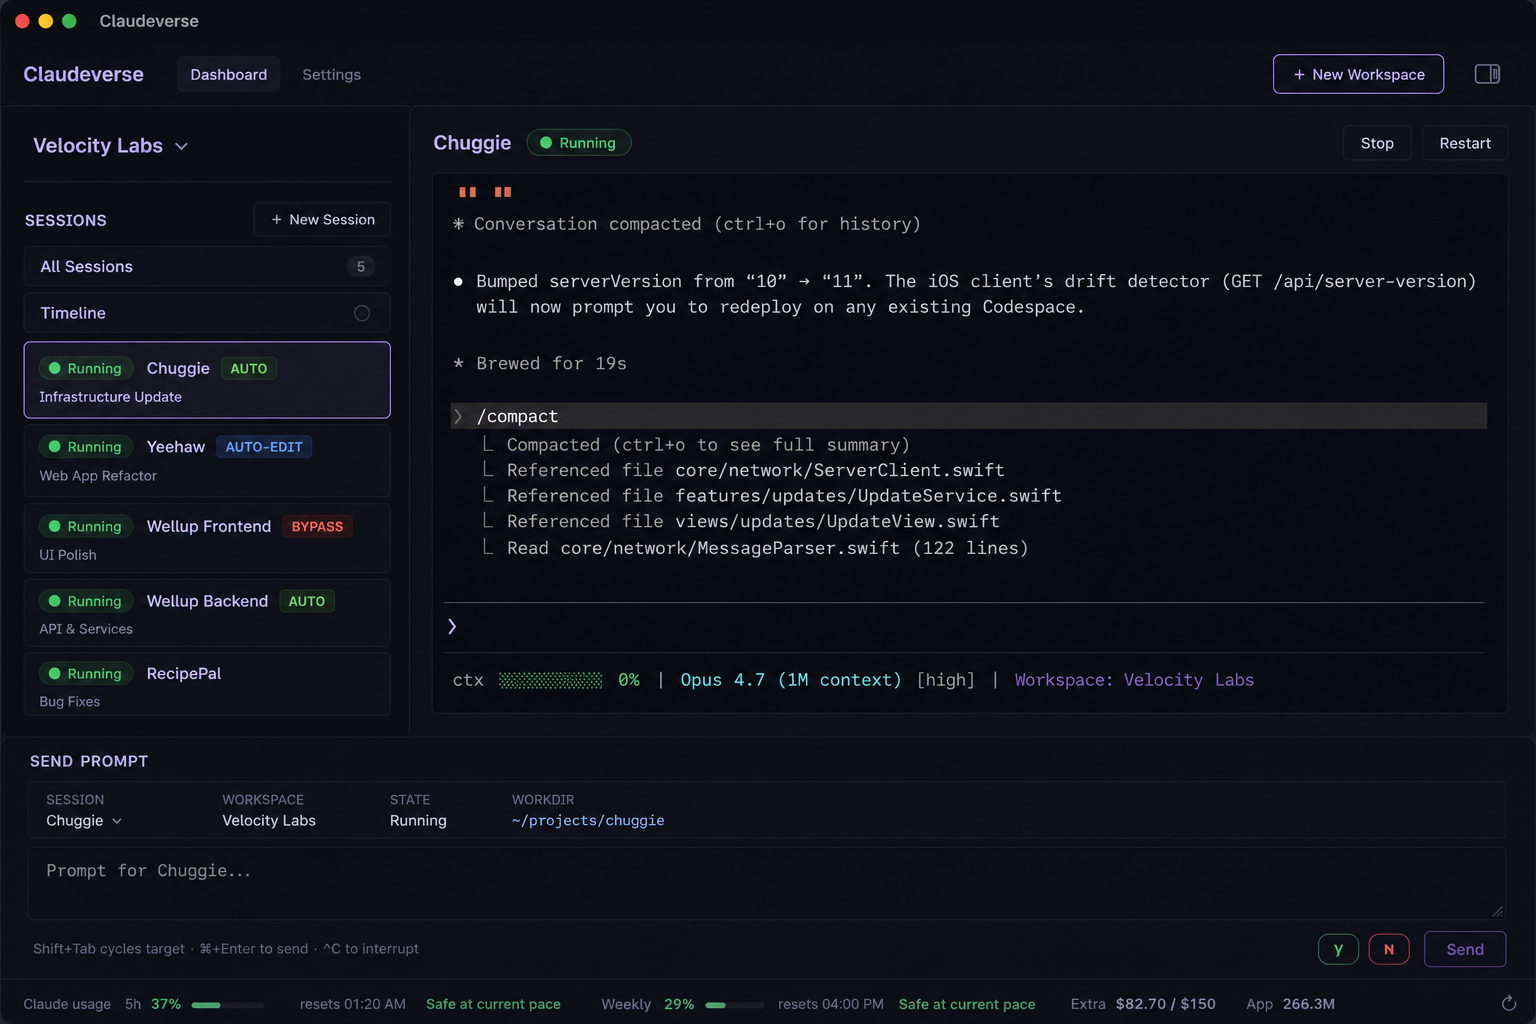The image size is (1536, 1024).
Task: Toggle the sidebar panel icon
Action: pos(1487,74)
